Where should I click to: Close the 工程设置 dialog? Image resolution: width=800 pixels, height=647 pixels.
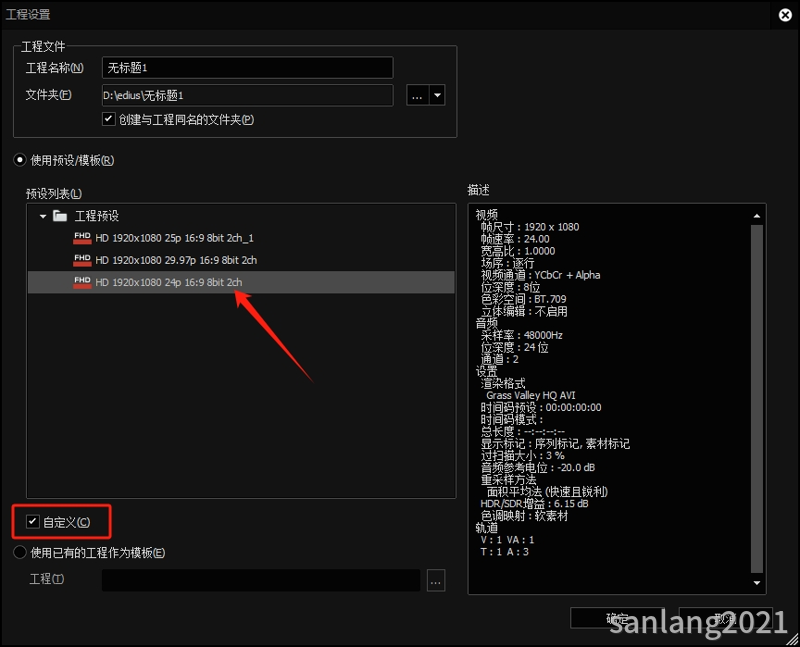785,15
